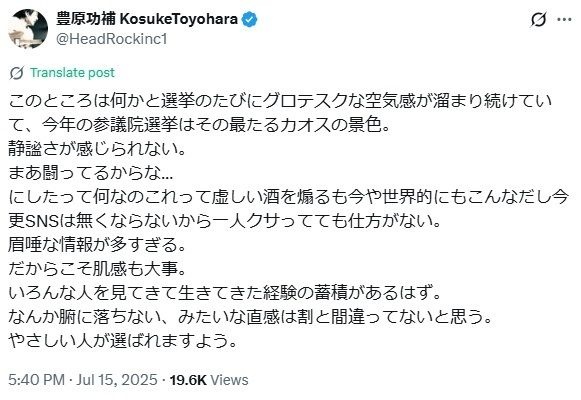Click the small icon left of Translate post
Image resolution: width=581 pixels, height=400 pixels.
[x=17, y=73]
